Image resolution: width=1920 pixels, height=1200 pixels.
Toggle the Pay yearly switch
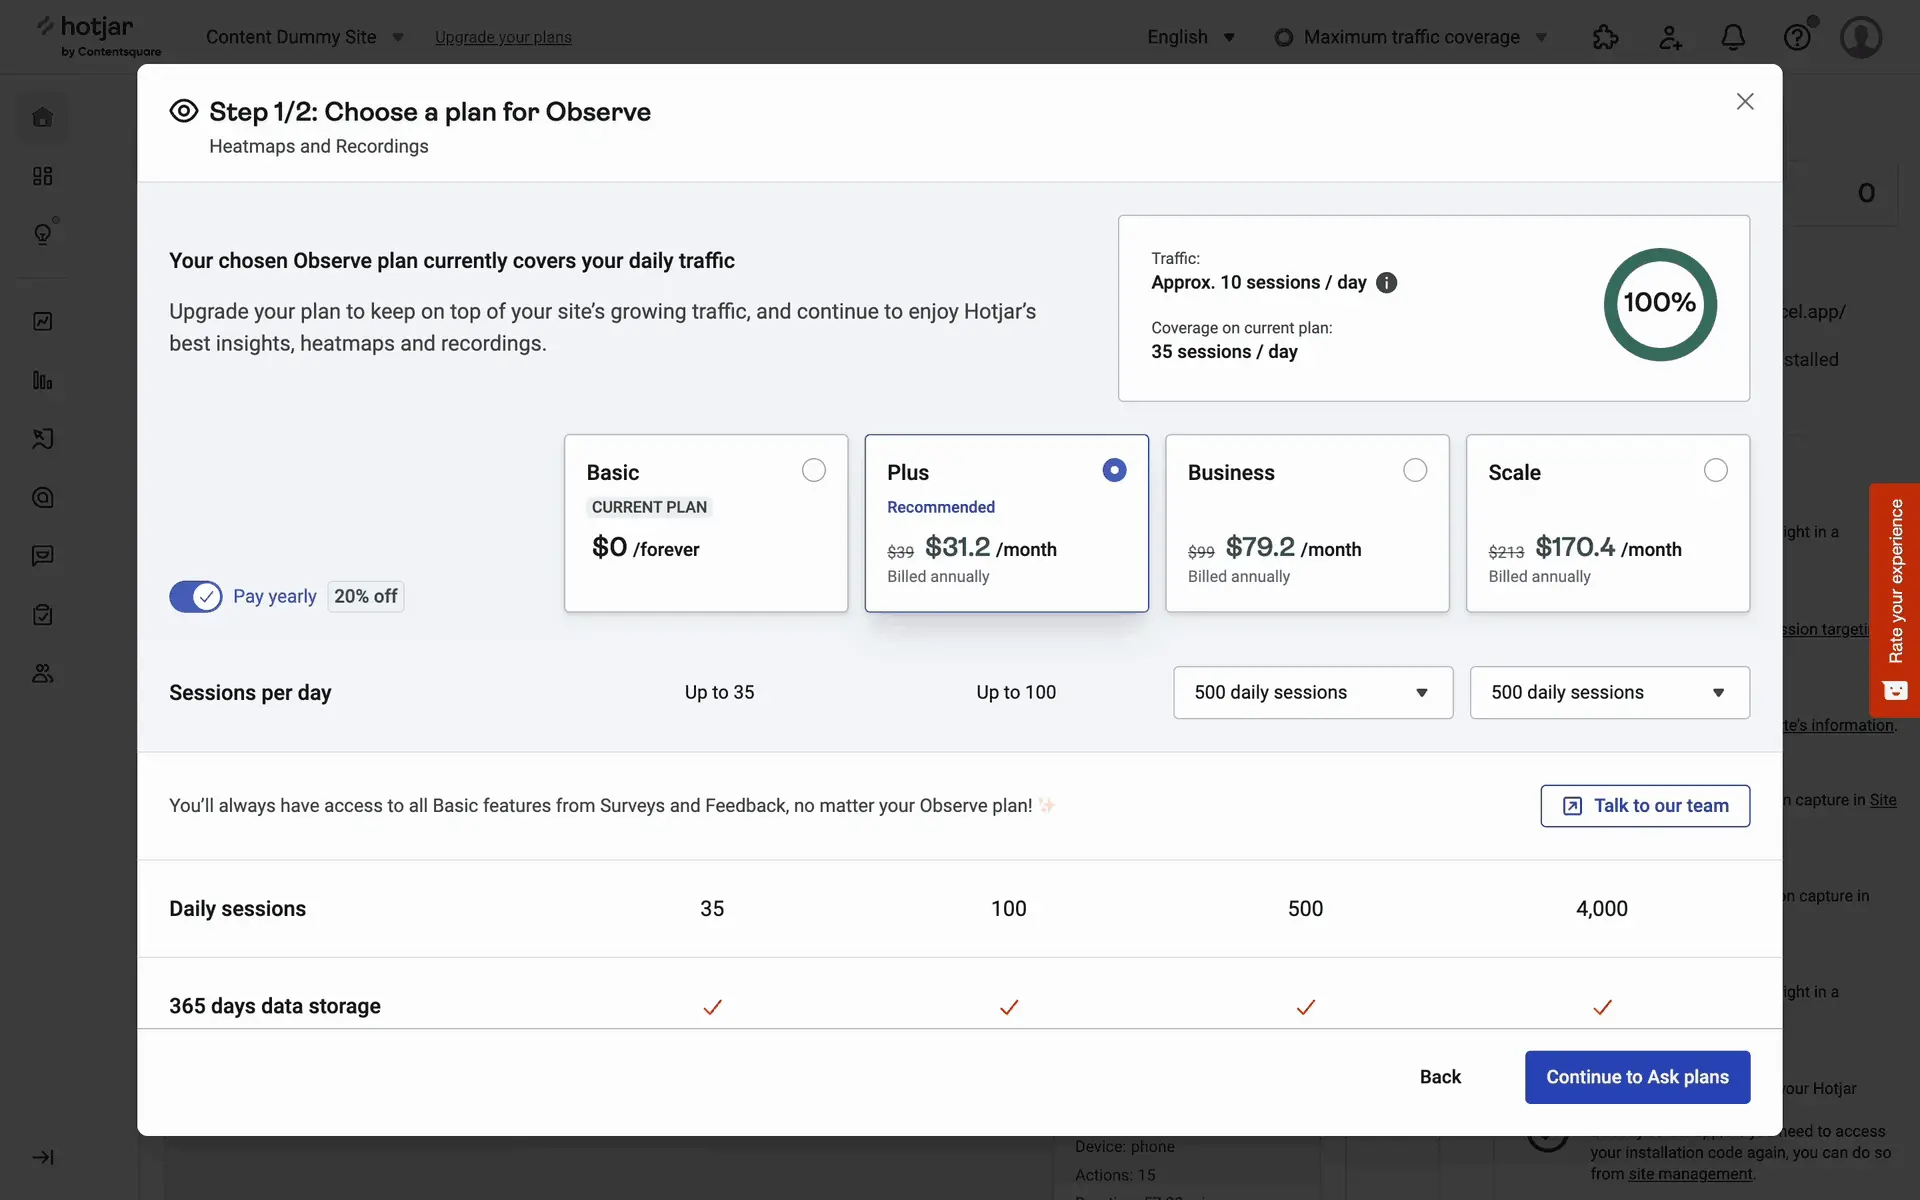click(x=196, y=597)
